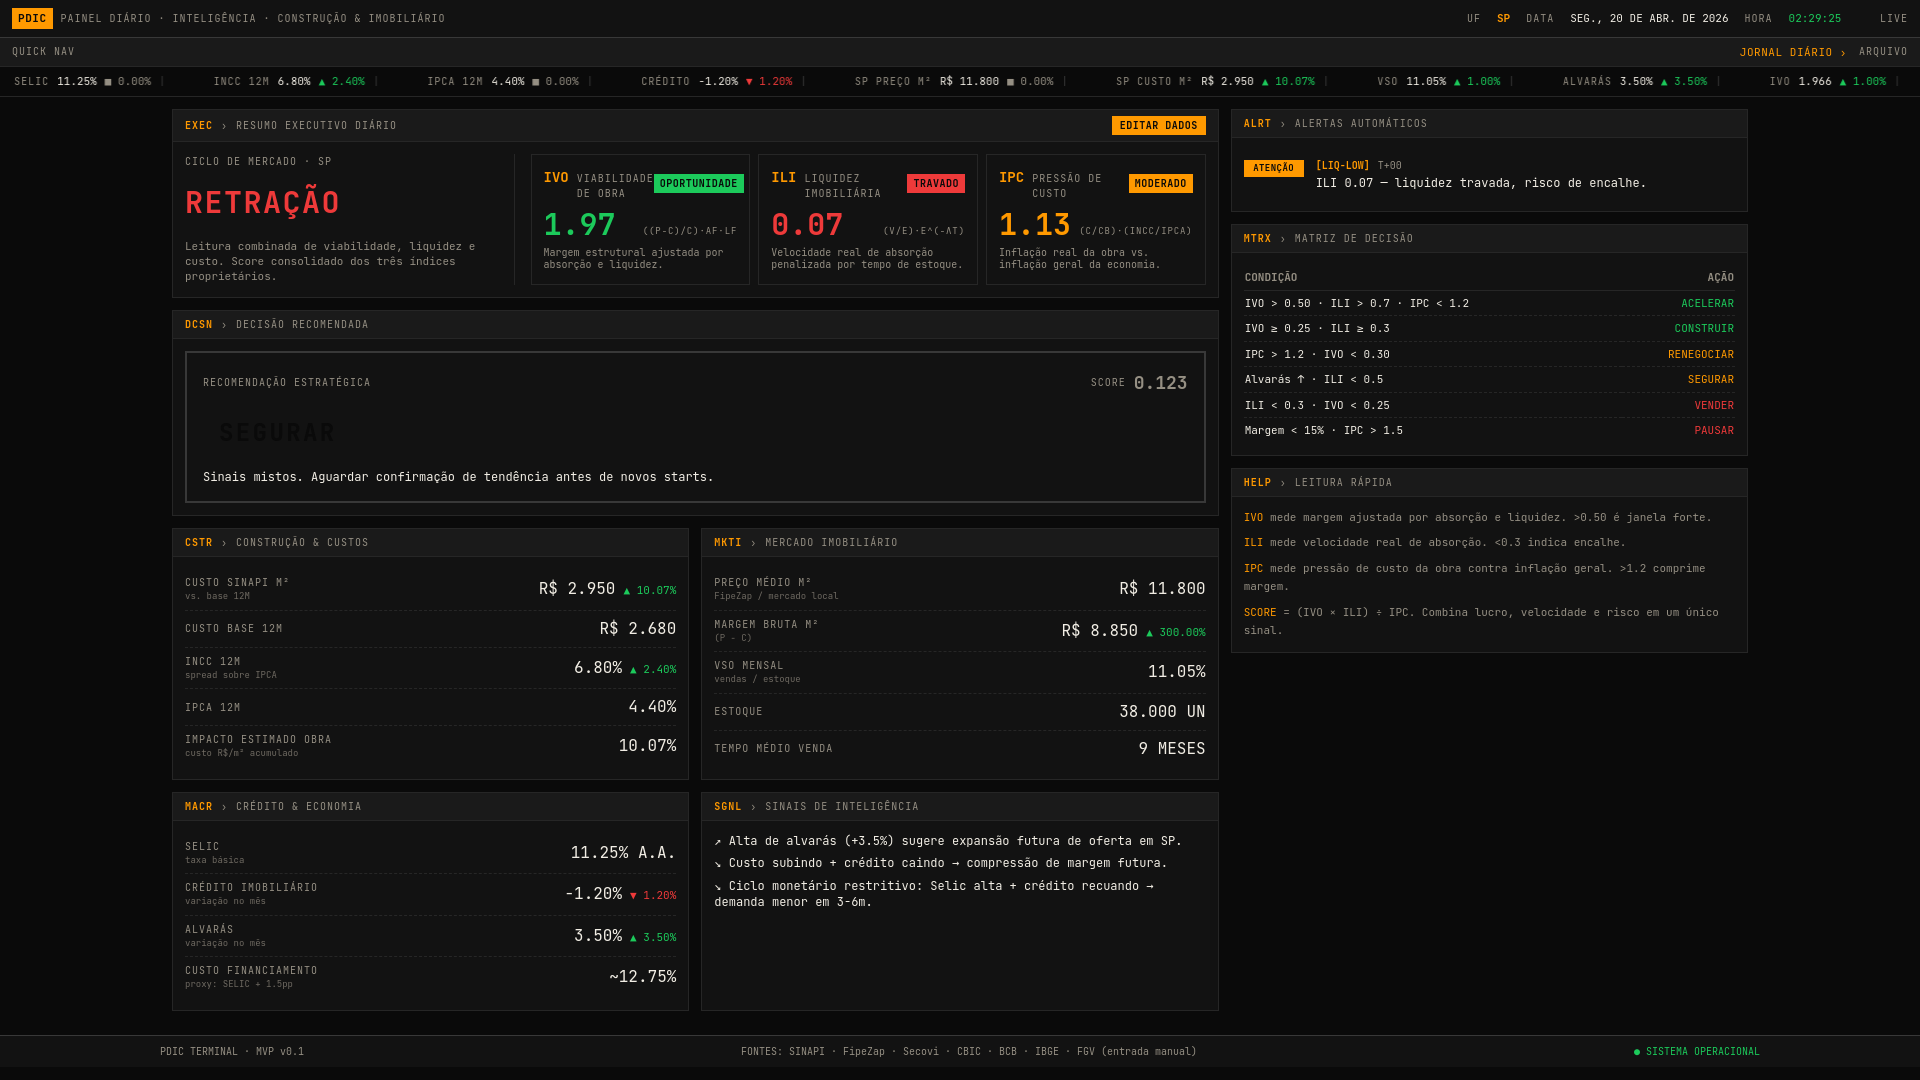Click the SELIC ticker item

(82, 82)
